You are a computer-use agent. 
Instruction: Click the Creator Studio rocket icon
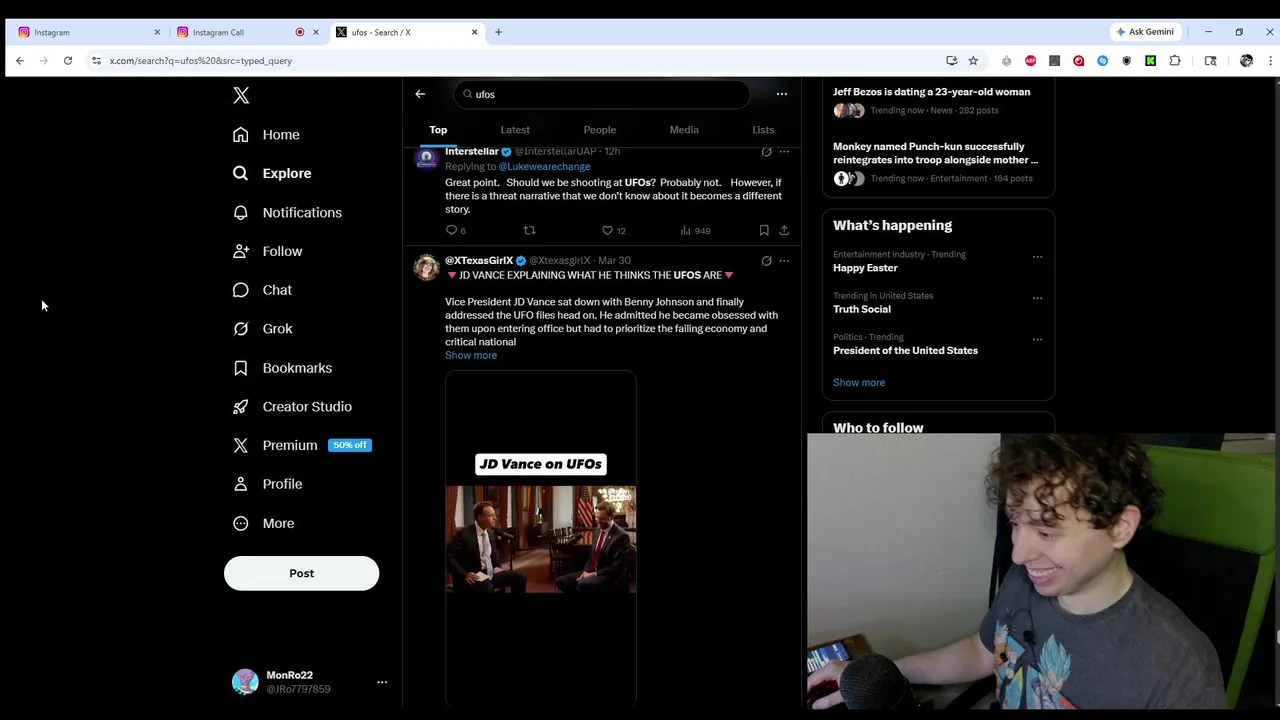241,407
